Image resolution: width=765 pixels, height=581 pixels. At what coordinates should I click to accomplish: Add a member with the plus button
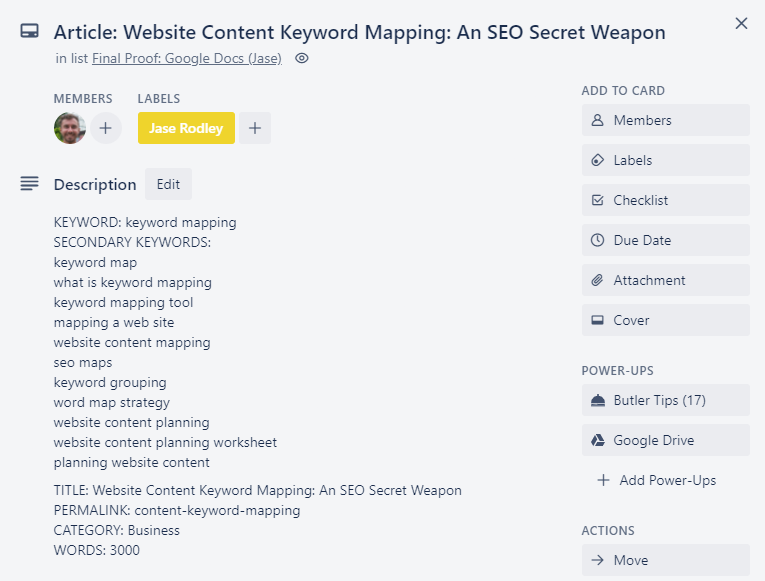click(105, 128)
